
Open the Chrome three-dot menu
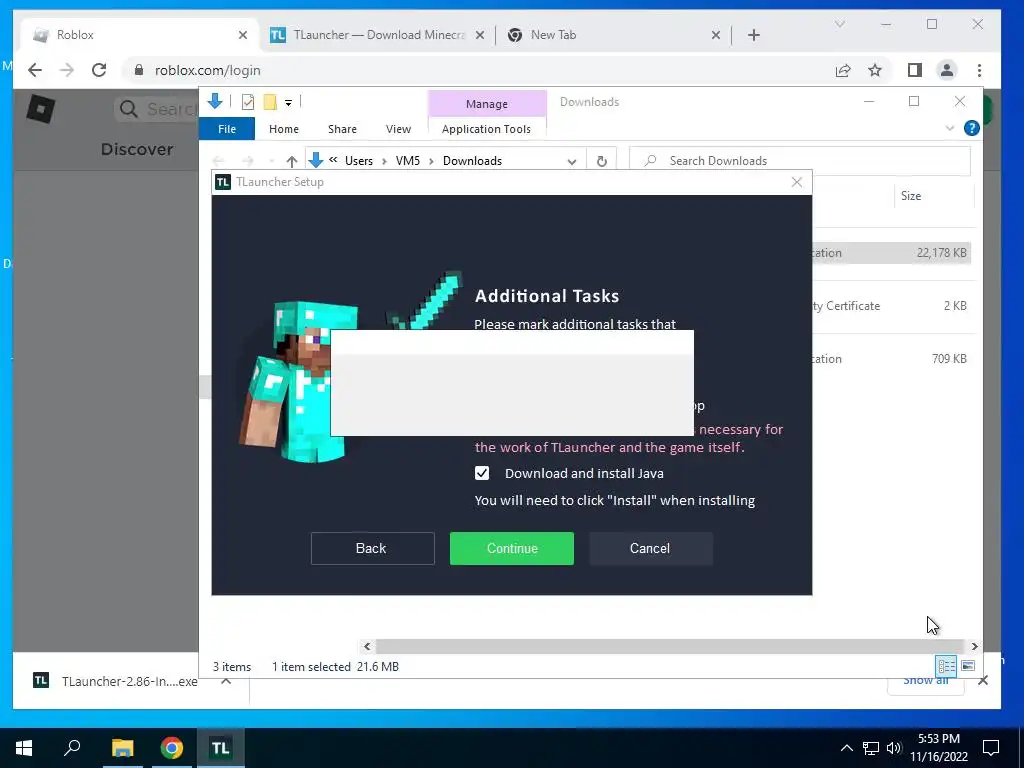(x=979, y=70)
